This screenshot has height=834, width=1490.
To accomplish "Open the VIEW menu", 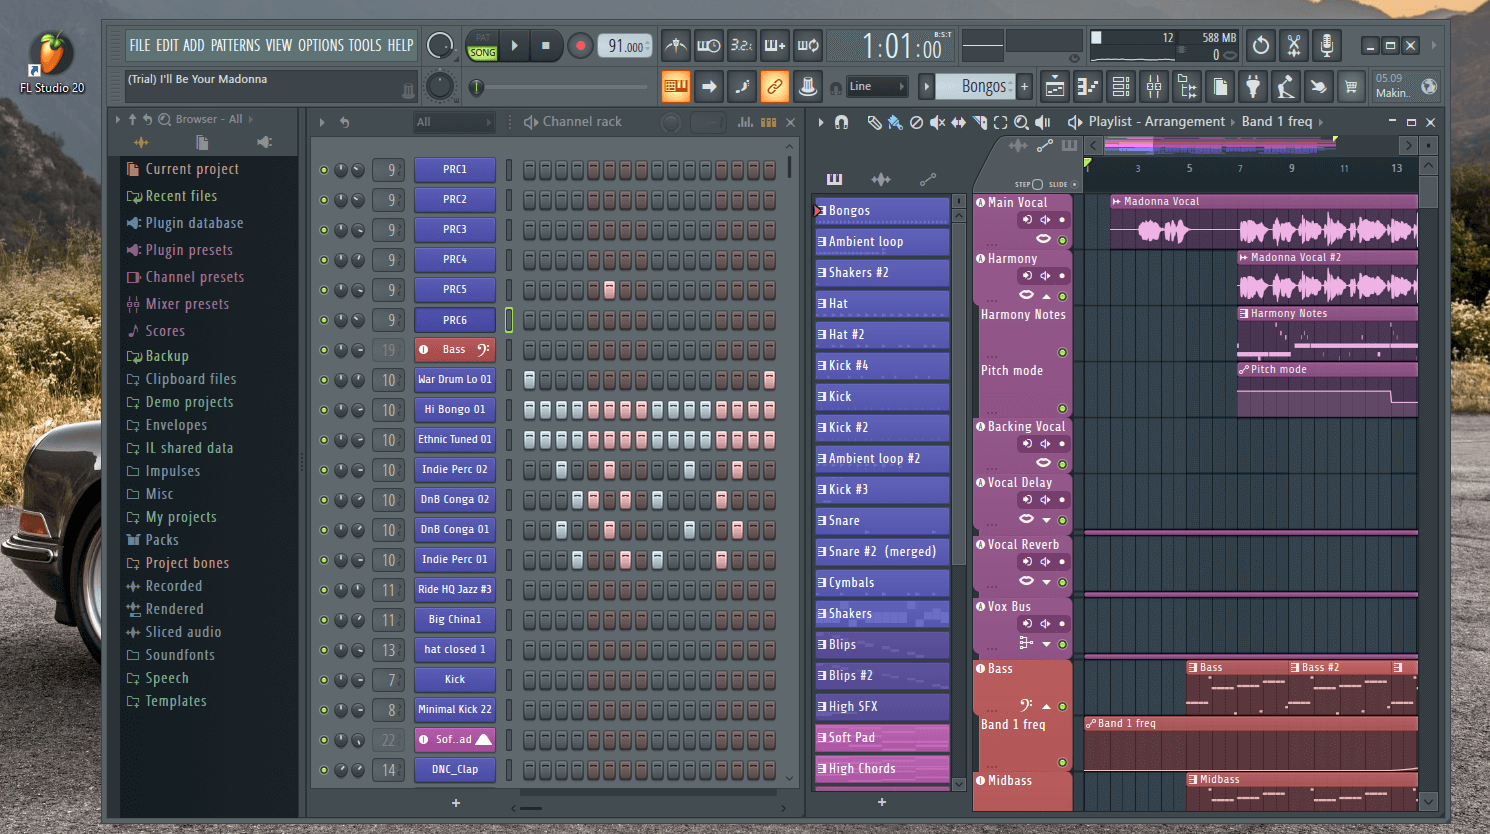I will click(x=278, y=46).
